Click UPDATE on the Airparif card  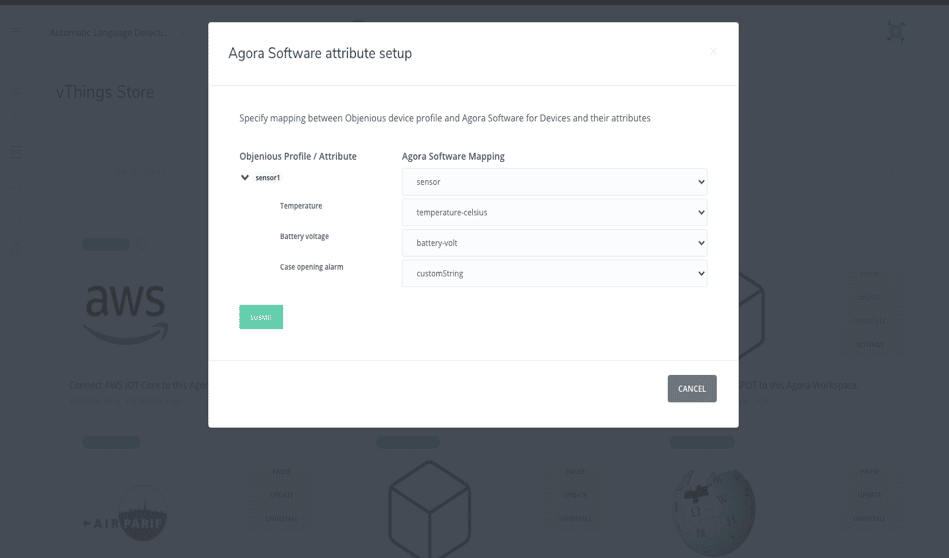[281, 496]
